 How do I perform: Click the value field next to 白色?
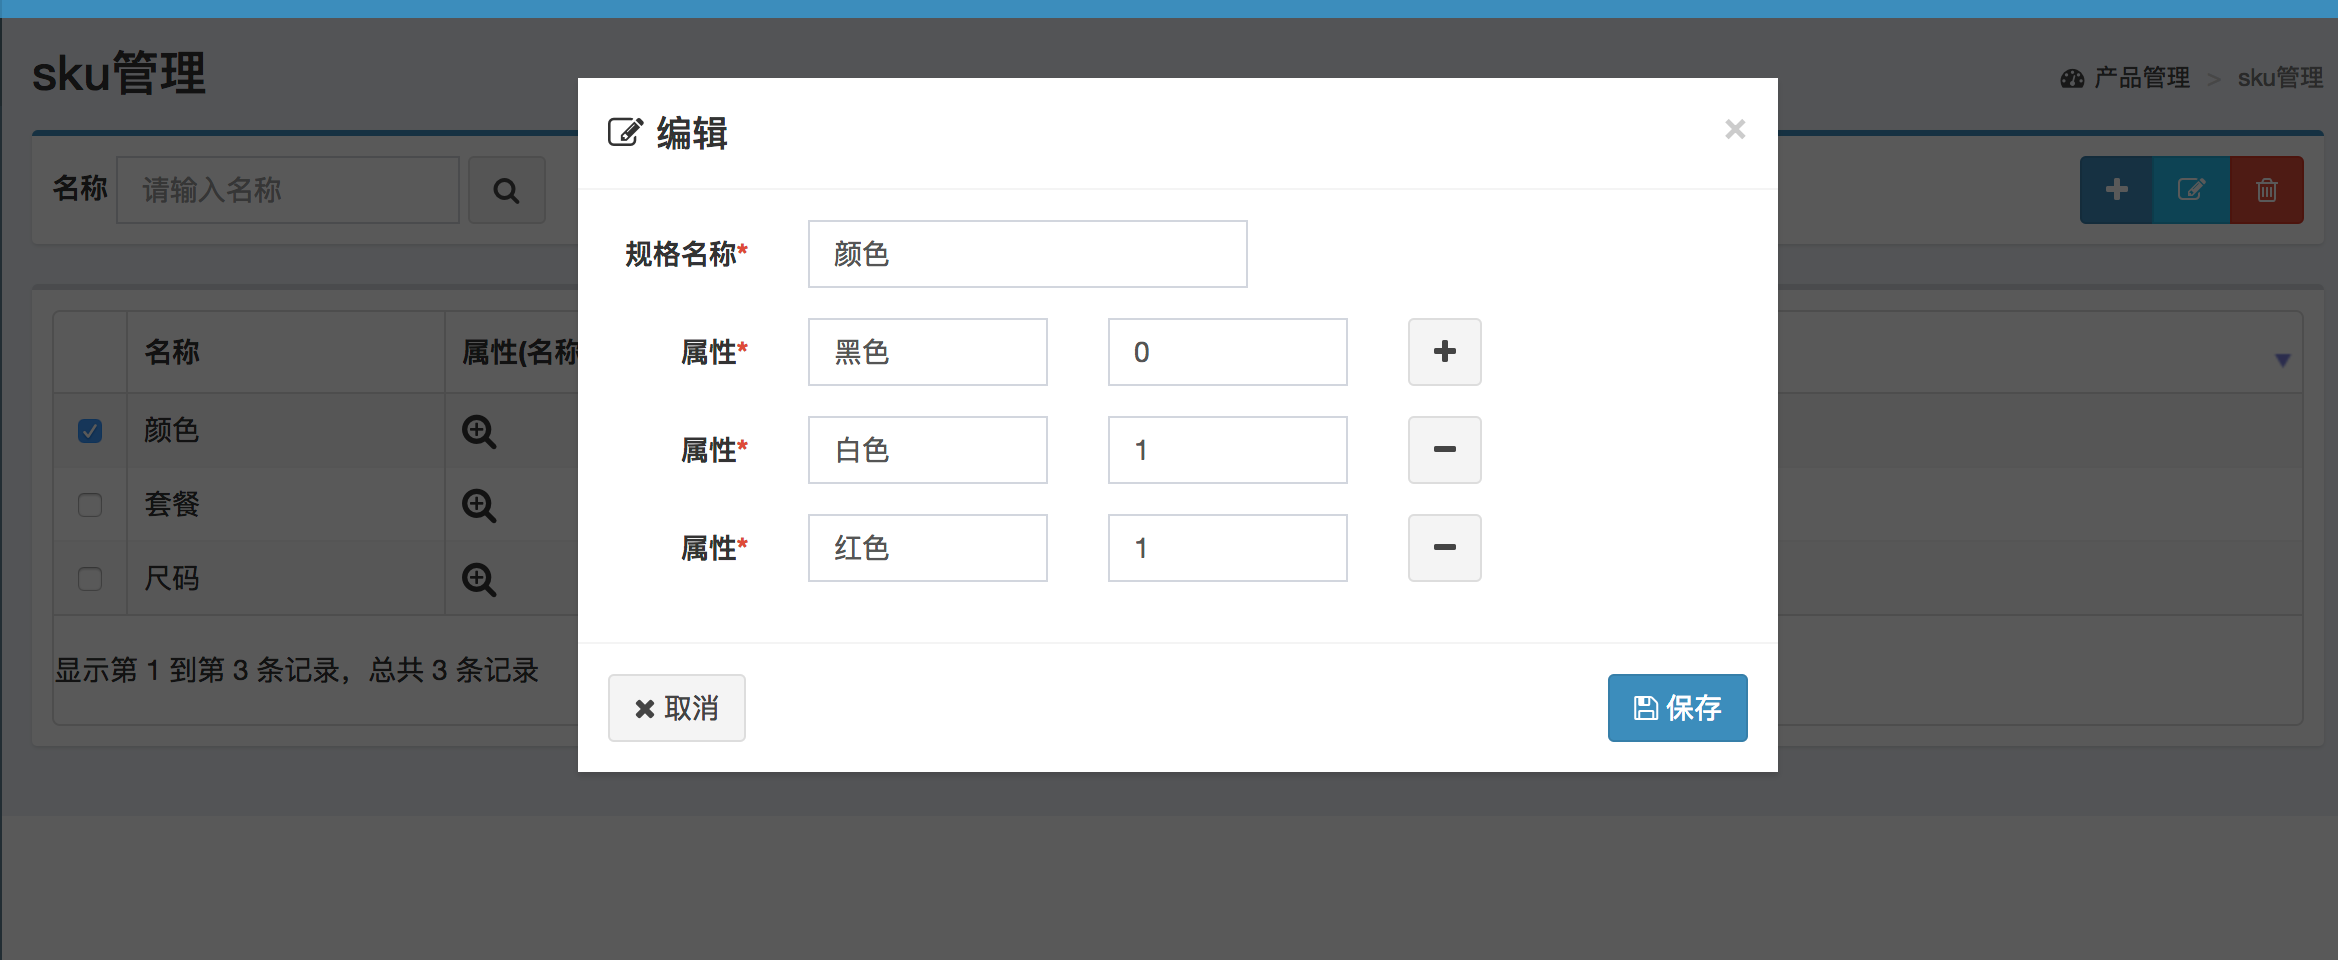[1227, 450]
